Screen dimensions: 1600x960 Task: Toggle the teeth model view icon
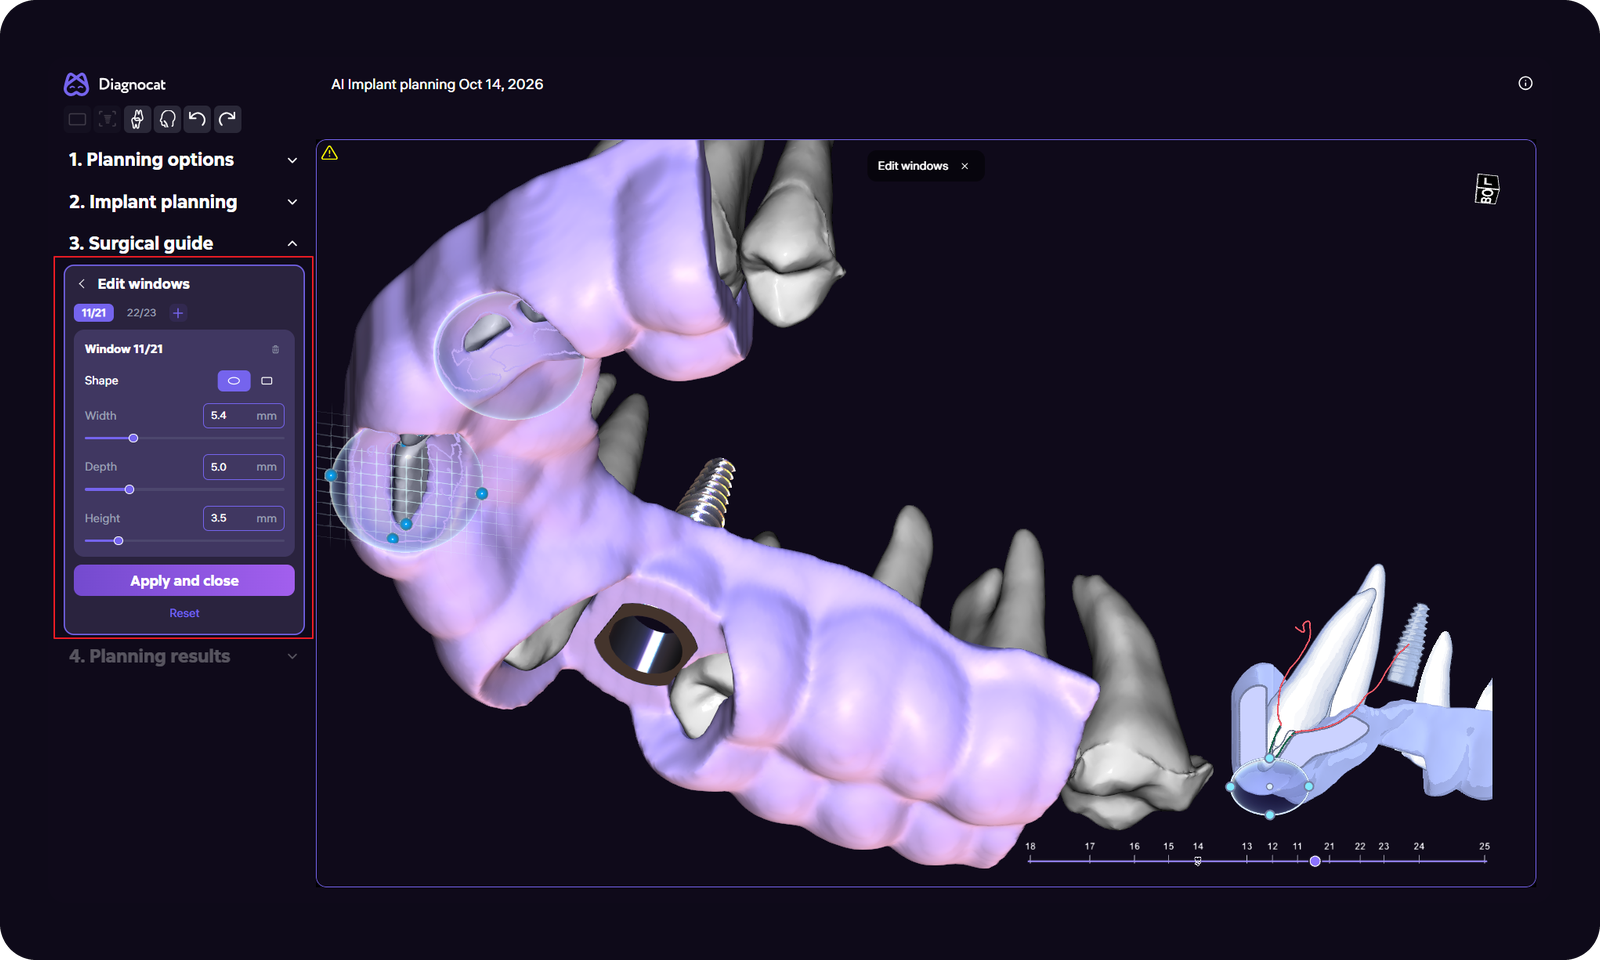137,119
